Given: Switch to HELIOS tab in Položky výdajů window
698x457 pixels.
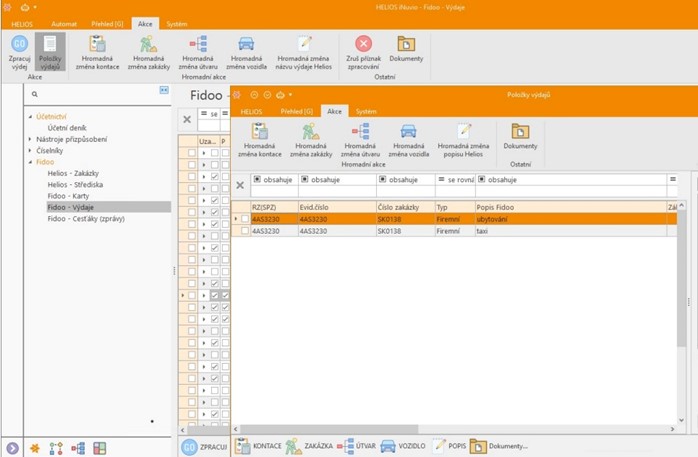Looking at the screenshot, I should point(251,112).
